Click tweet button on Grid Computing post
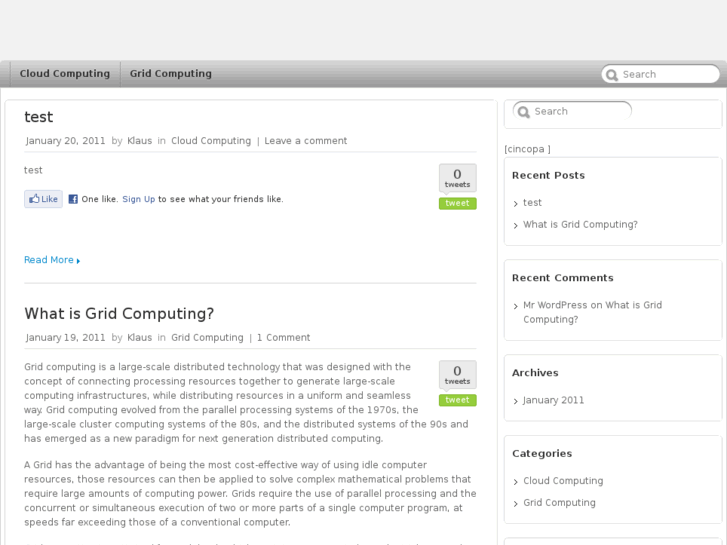The image size is (727, 545). (457, 400)
